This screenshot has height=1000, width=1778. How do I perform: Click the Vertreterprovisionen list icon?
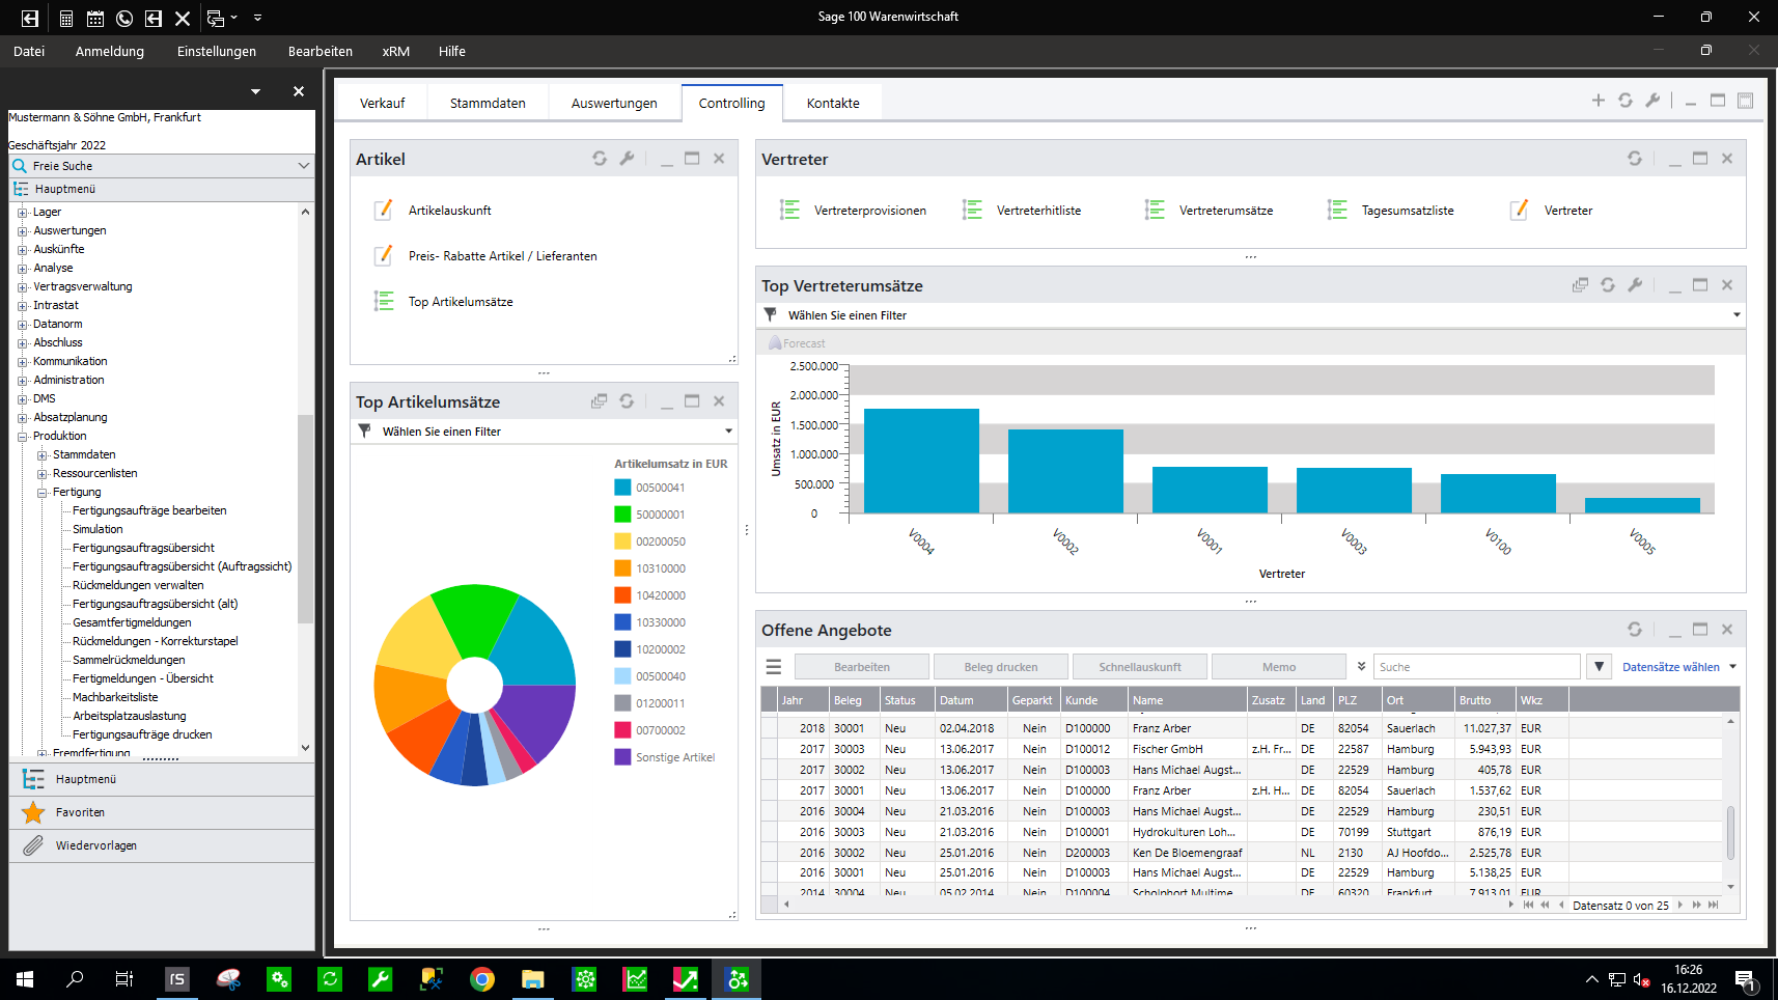pyautogui.click(x=790, y=210)
